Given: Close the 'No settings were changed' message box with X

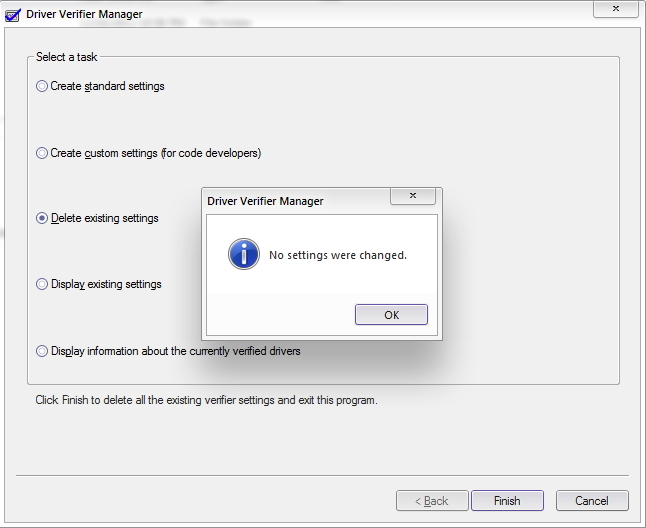Looking at the screenshot, I should coord(413,196).
